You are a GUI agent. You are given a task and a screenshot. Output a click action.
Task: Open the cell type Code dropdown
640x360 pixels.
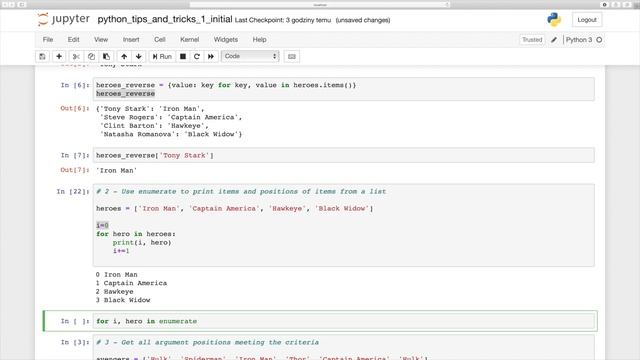250,56
